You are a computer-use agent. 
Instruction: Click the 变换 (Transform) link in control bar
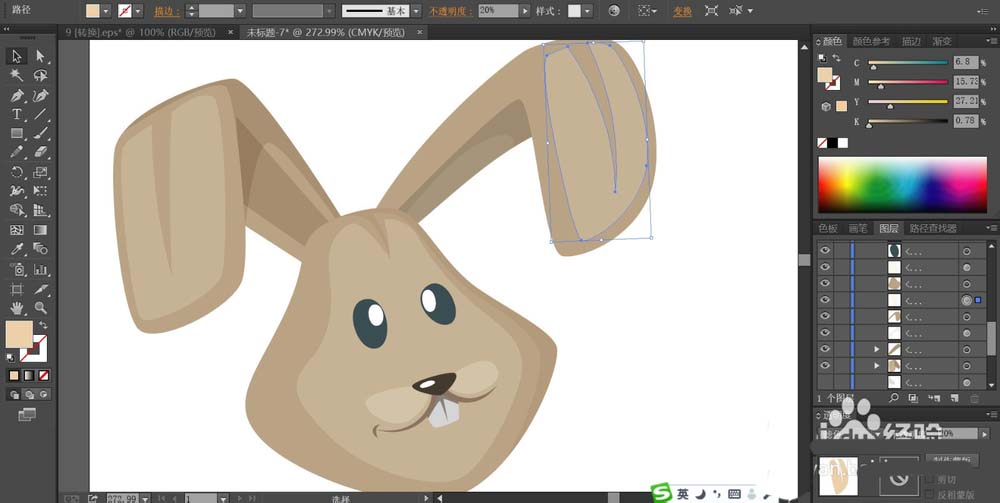[x=681, y=11]
